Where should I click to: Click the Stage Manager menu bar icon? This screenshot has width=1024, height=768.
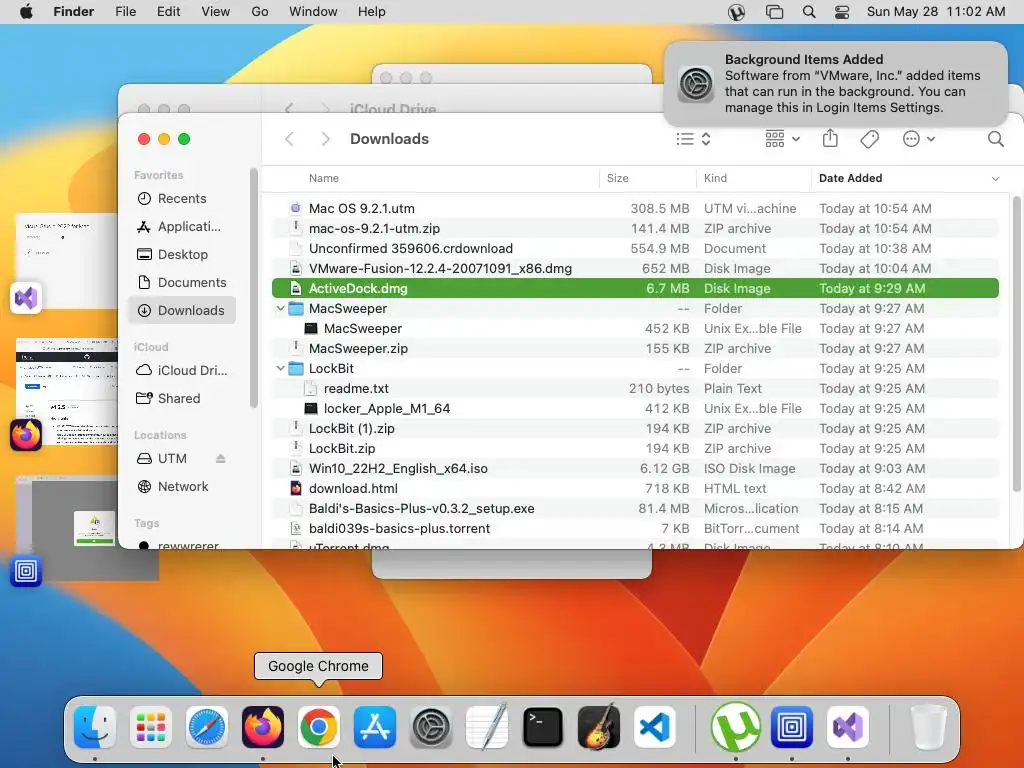point(774,12)
